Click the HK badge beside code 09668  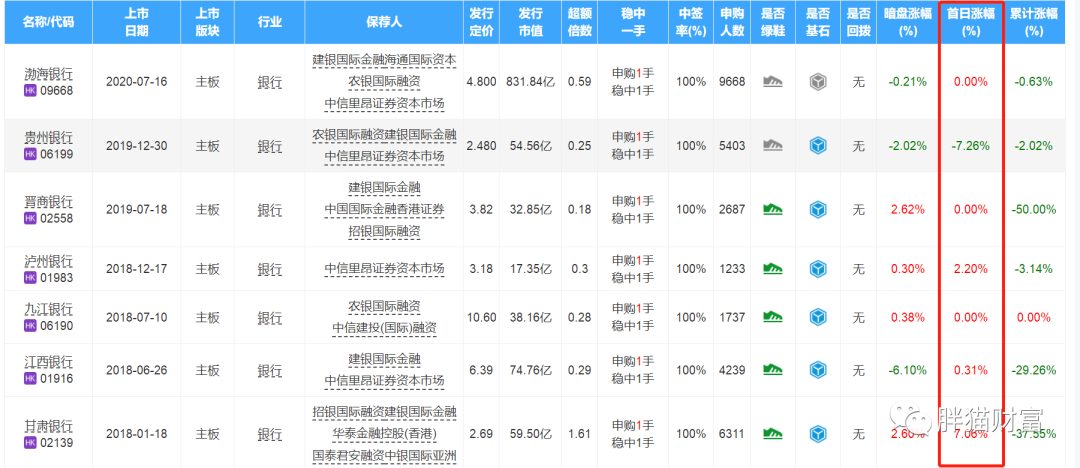(x=30, y=90)
